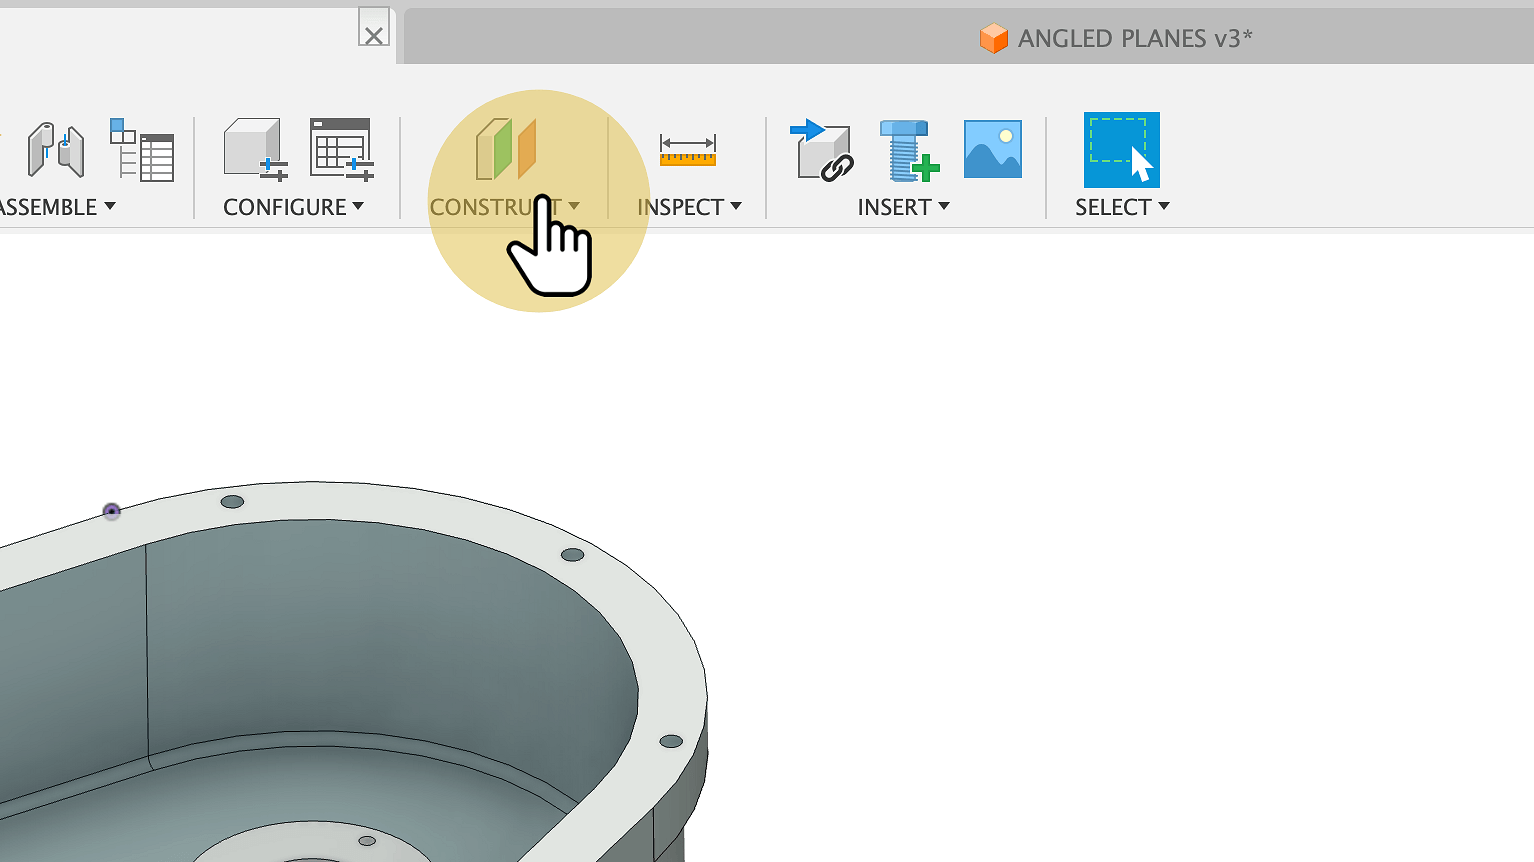
Task: Click the Joint tool icon in Assemble
Action: [x=56, y=150]
